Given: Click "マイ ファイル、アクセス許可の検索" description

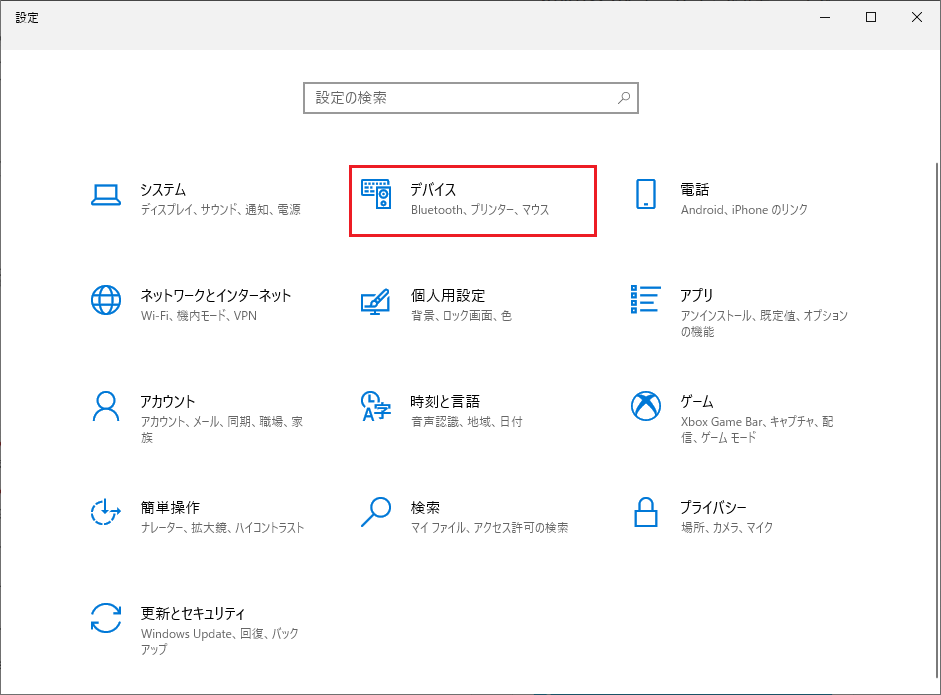Looking at the screenshot, I should pos(489,528).
